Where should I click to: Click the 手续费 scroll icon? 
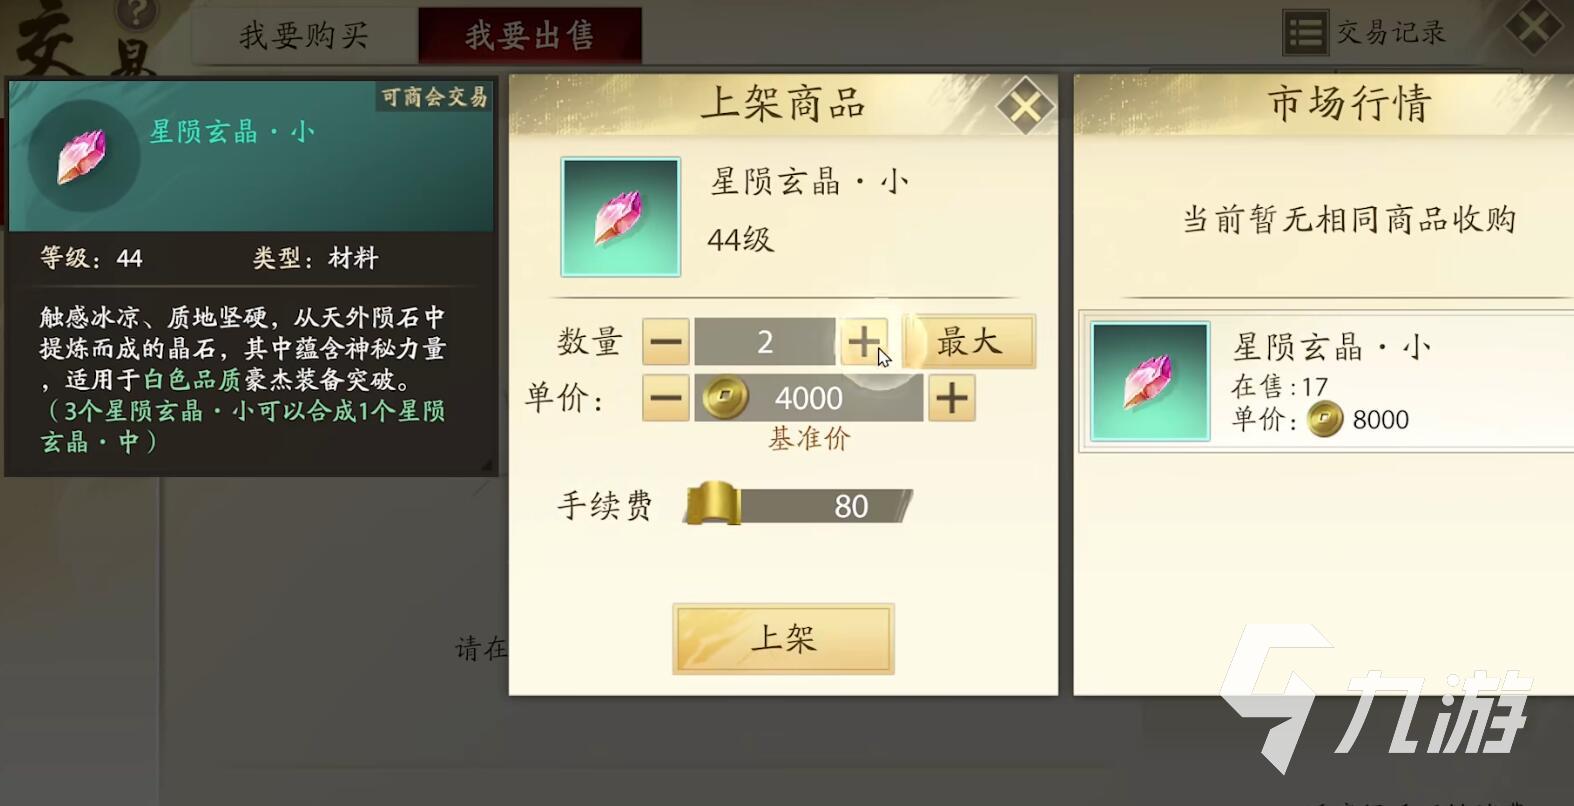pyautogui.click(x=714, y=504)
